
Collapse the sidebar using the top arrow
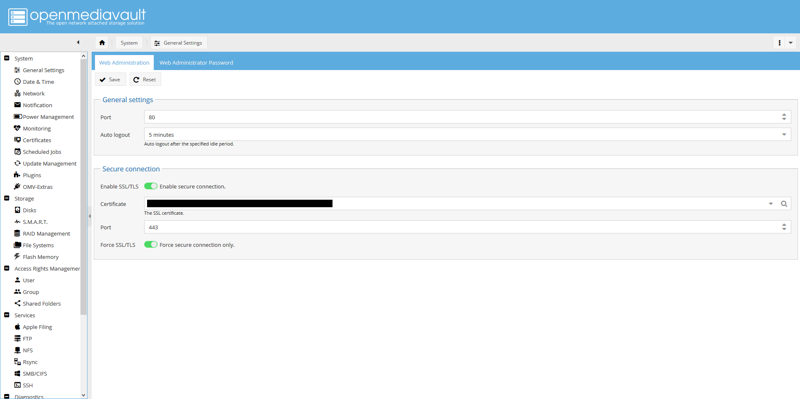click(78, 42)
